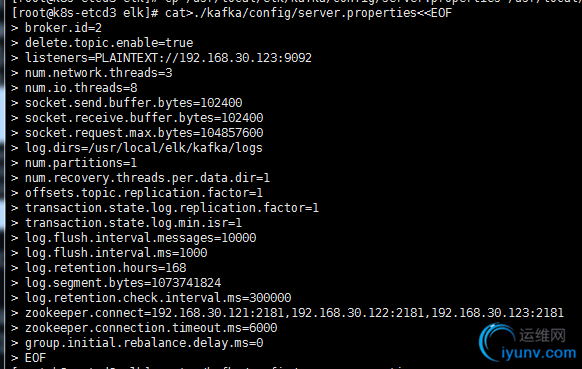Click the broker.id=2 line
The width and height of the screenshot is (582, 369).
click(63, 28)
